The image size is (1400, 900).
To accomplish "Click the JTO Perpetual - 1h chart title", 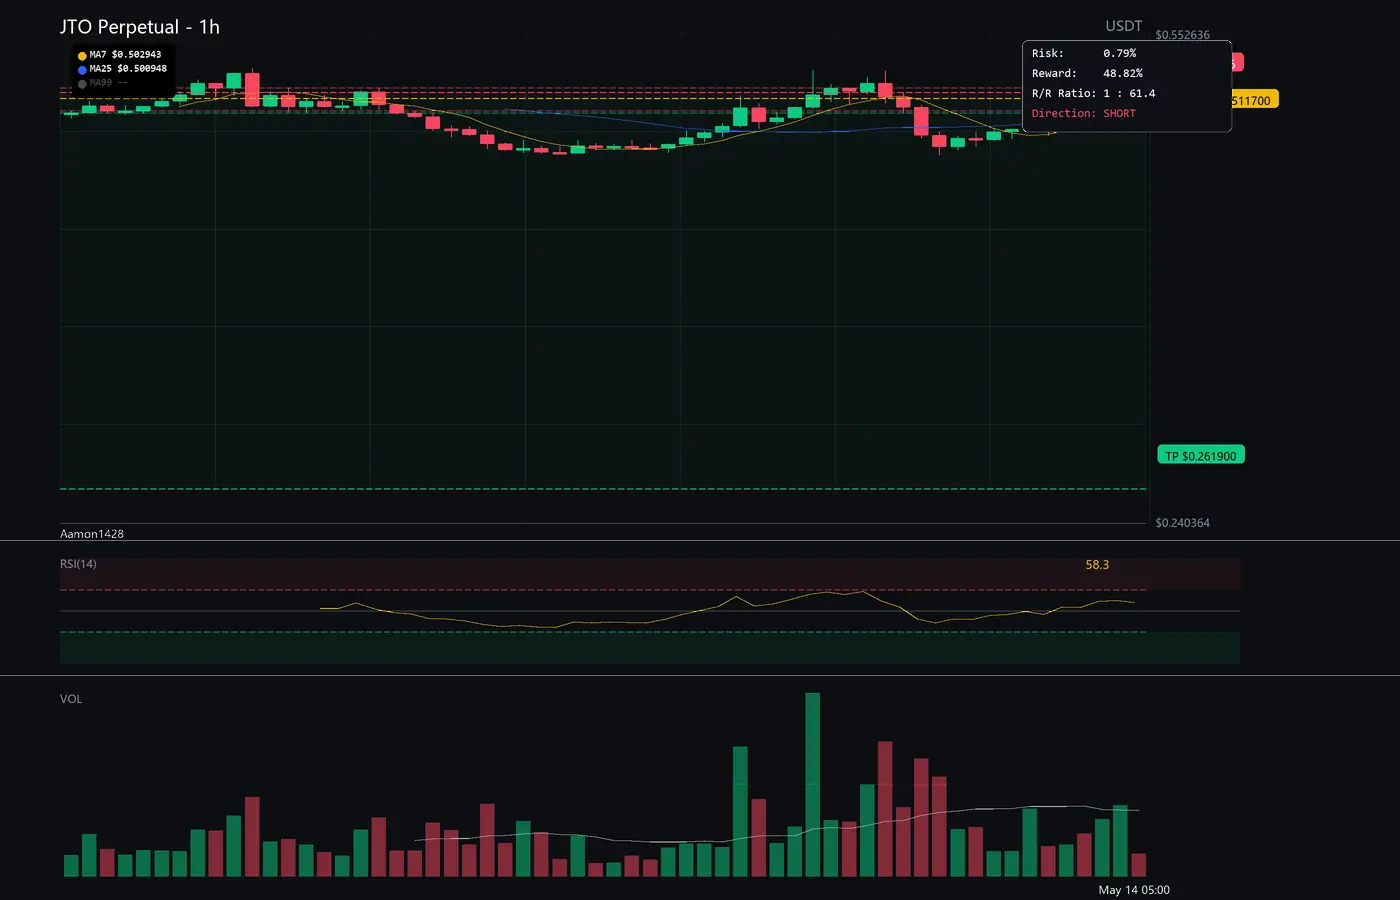I will coord(140,27).
